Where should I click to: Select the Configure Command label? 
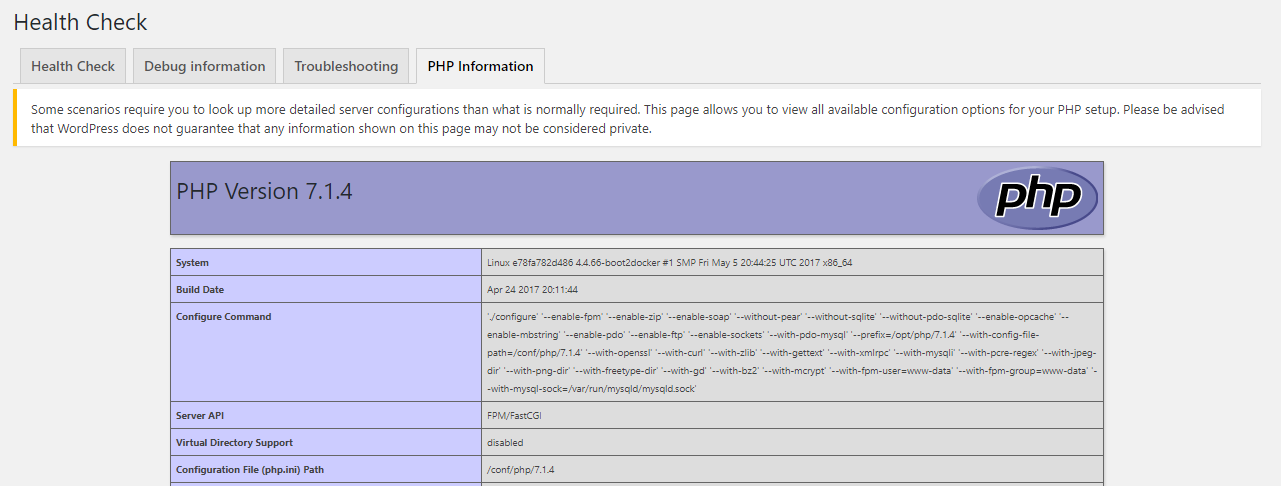224,317
